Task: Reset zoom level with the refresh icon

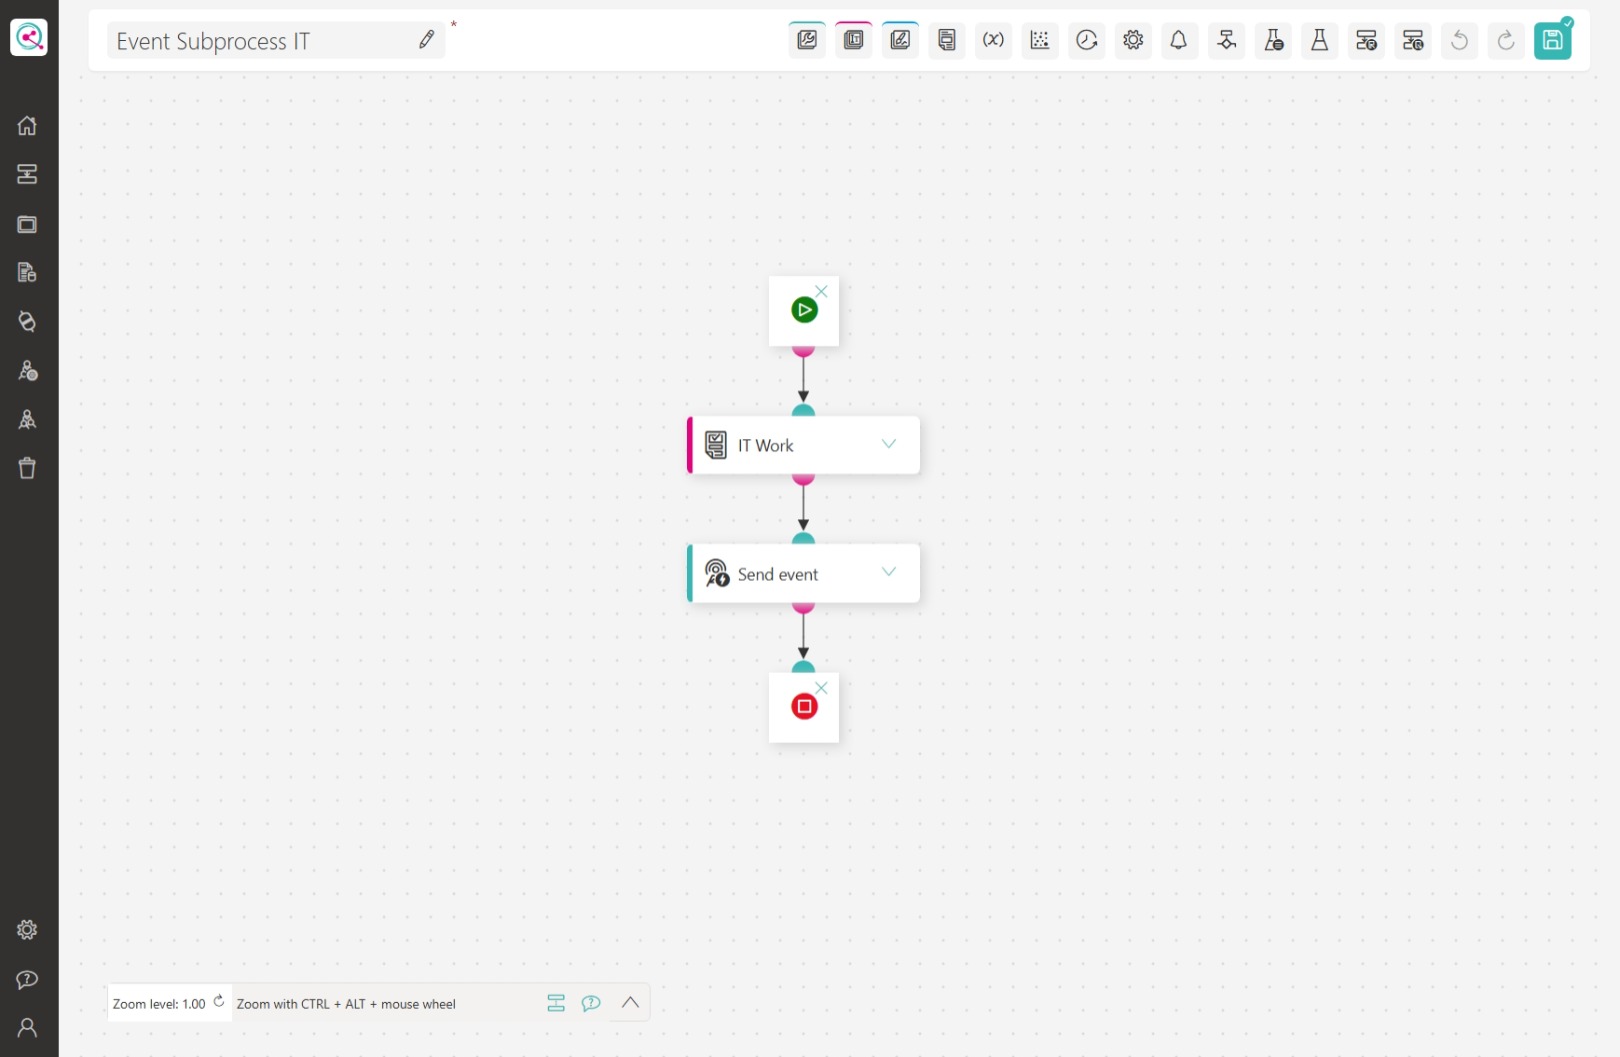Action: point(219,1001)
